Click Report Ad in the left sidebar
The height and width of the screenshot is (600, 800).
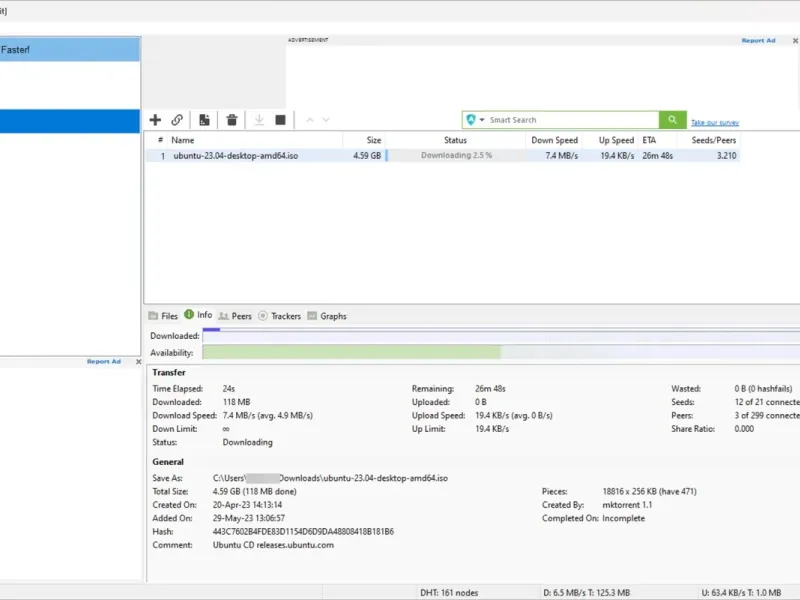(x=104, y=362)
